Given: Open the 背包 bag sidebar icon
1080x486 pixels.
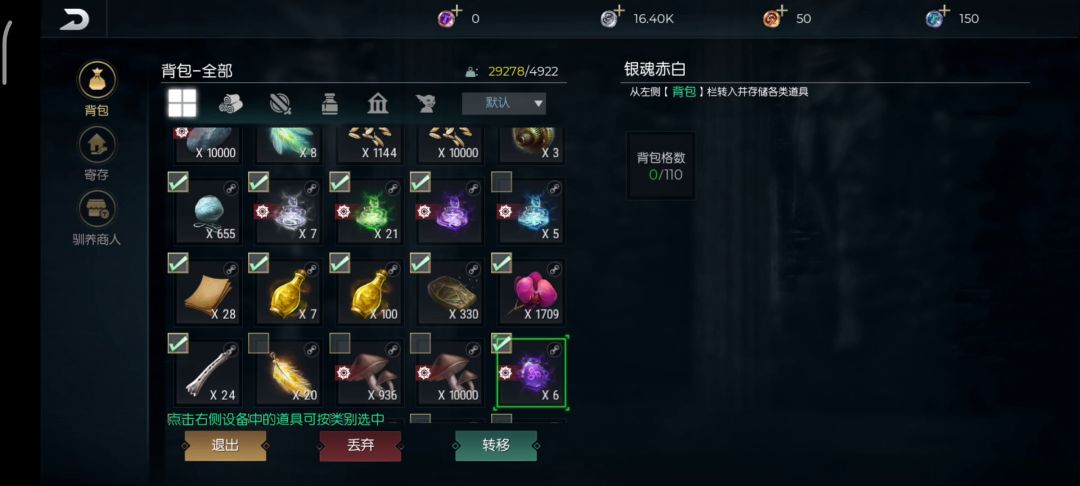Looking at the screenshot, I should 96,80.
